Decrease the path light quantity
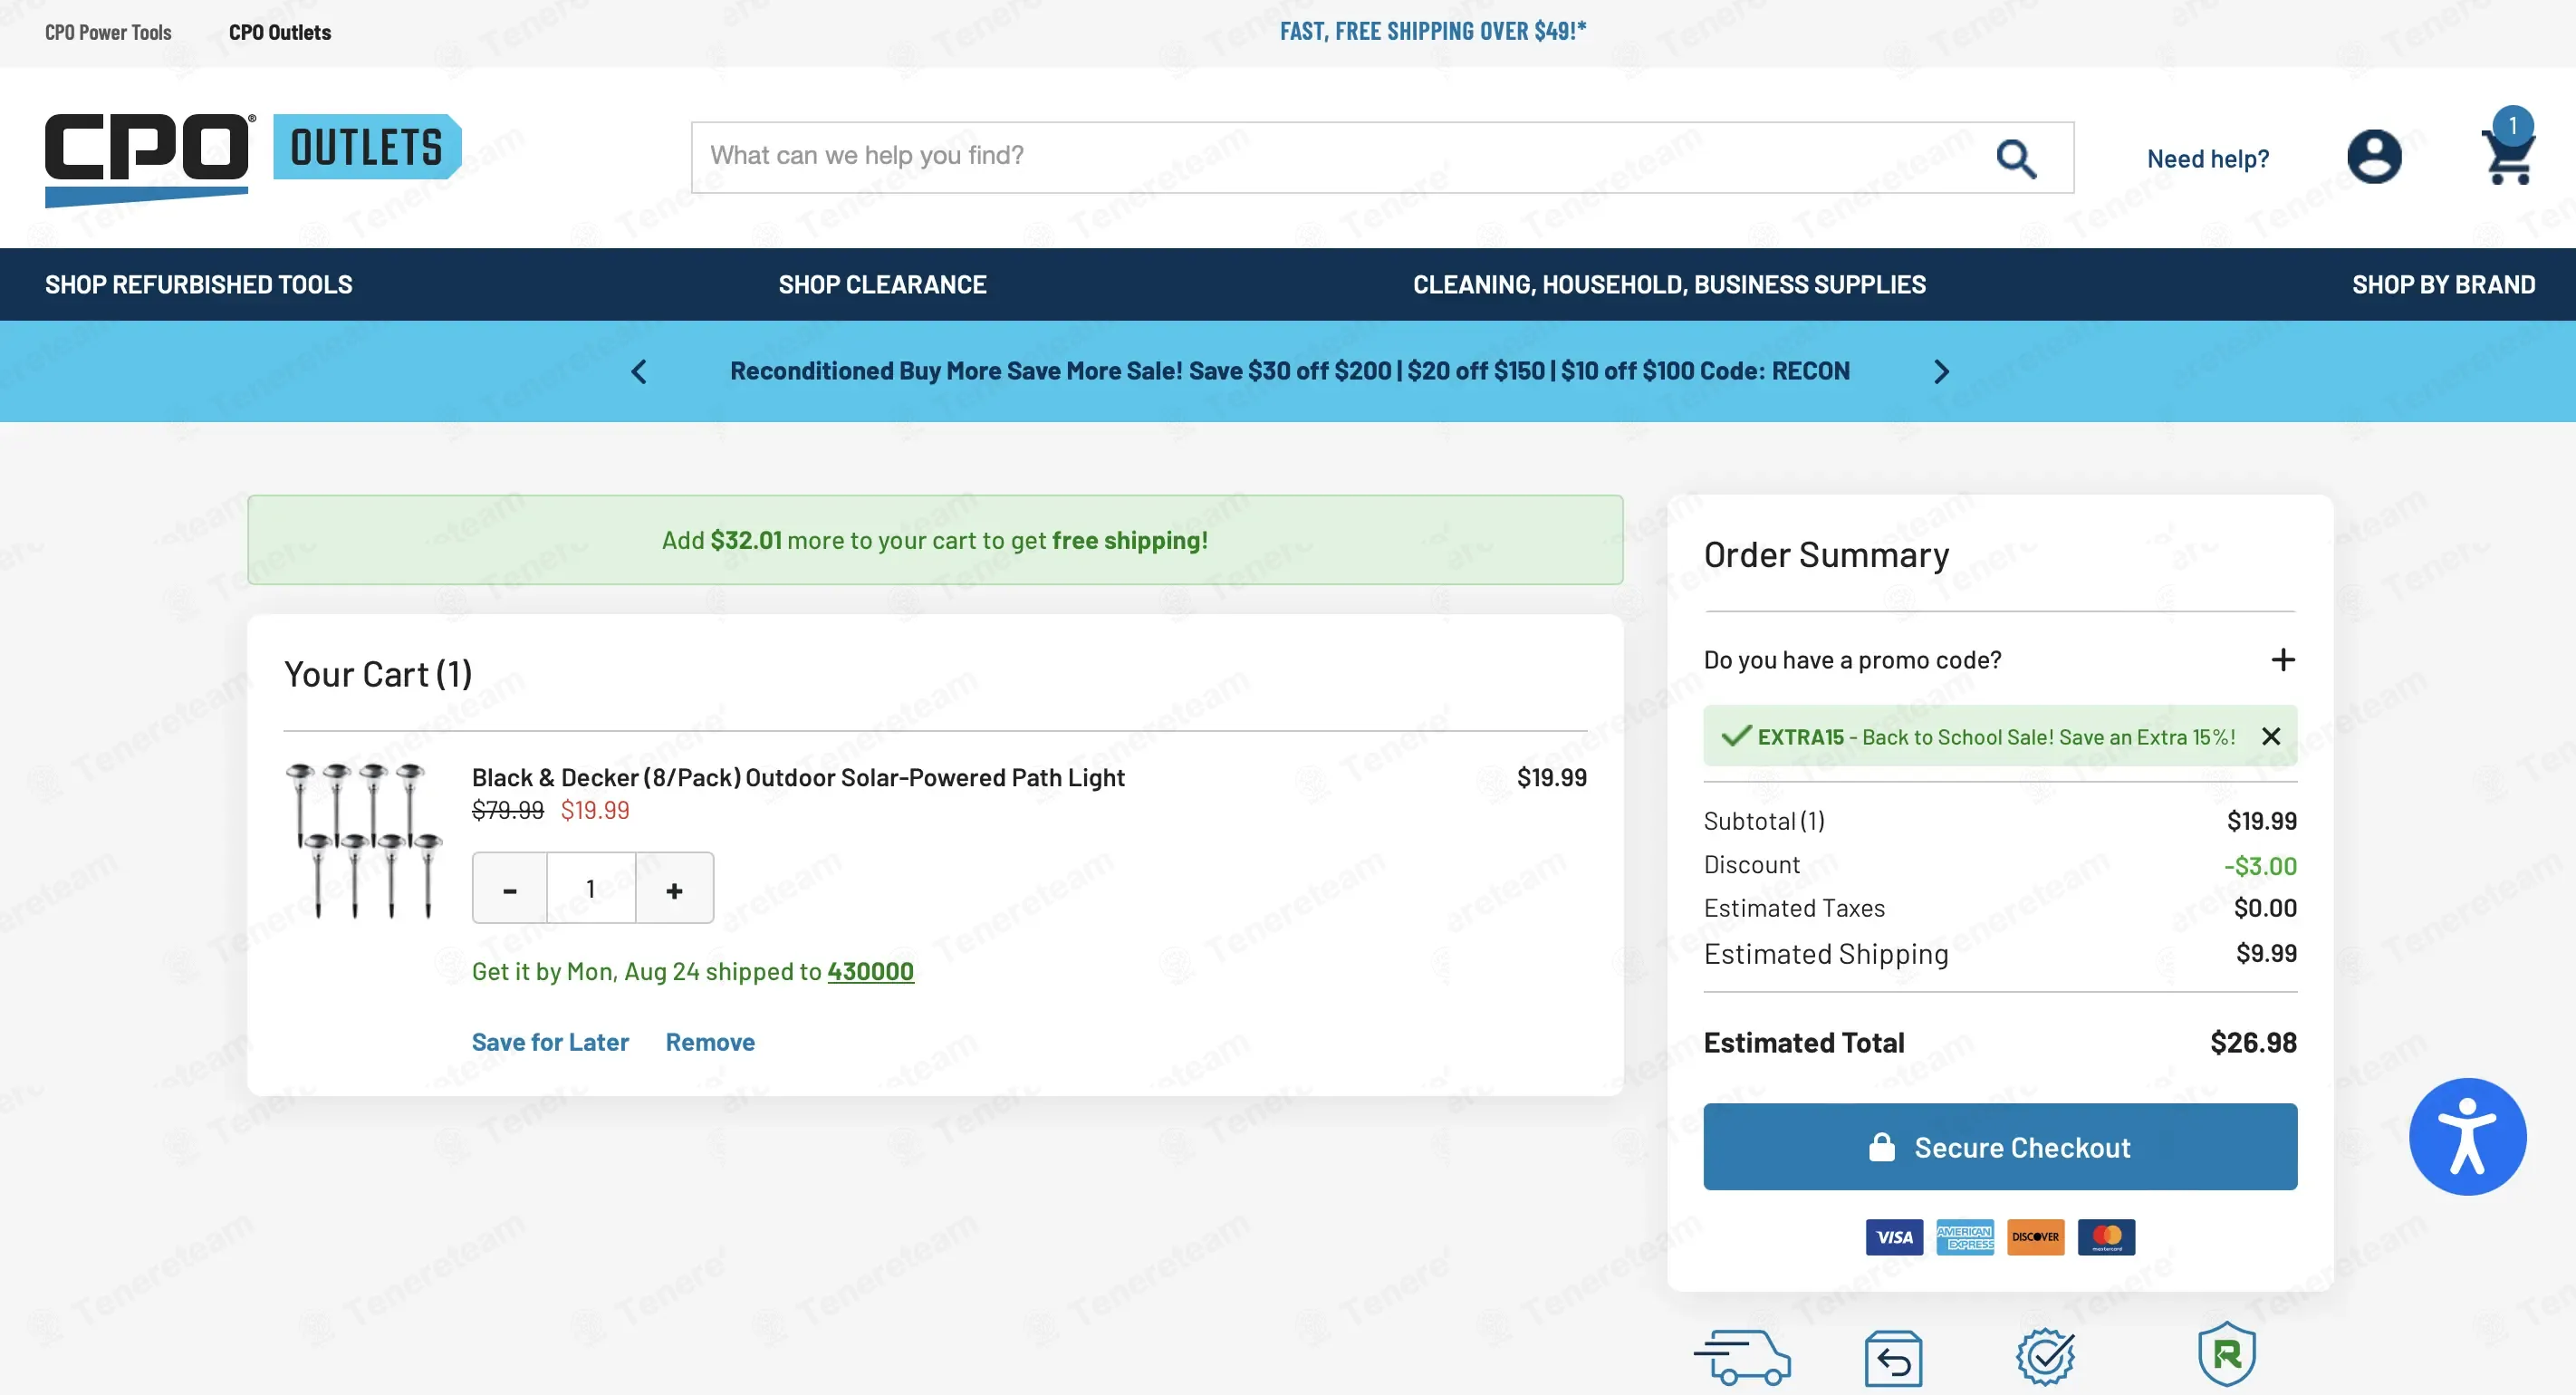 510,888
